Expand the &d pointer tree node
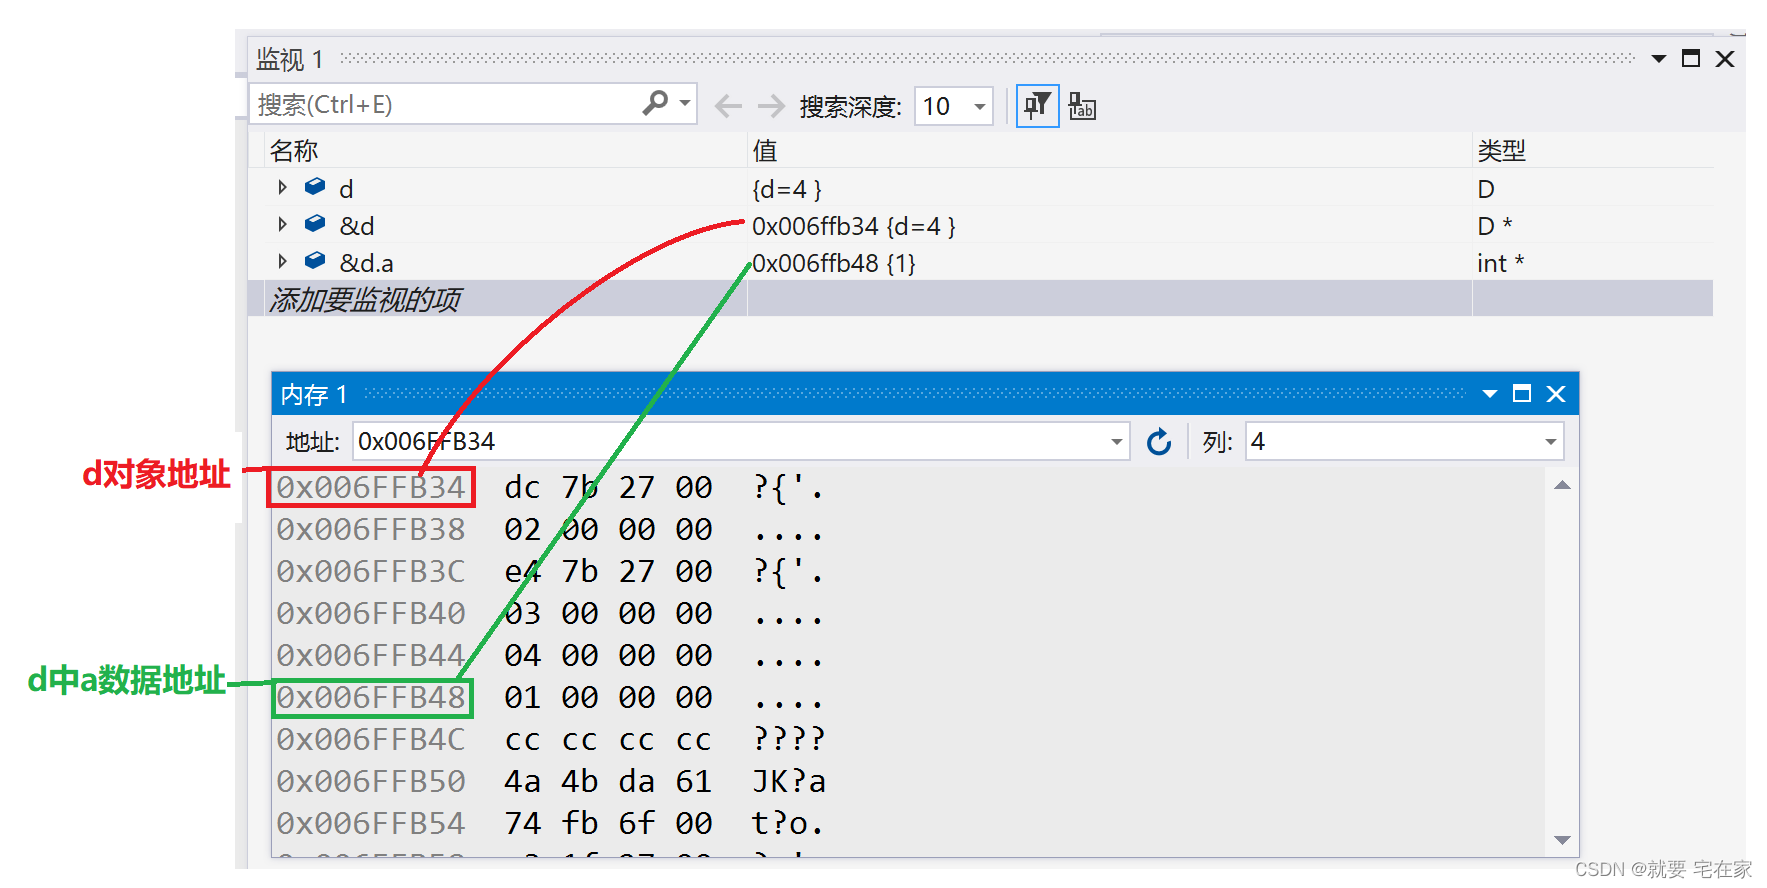This screenshot has height=888, width=1767. pyautogui.click(x=282, y=225)
